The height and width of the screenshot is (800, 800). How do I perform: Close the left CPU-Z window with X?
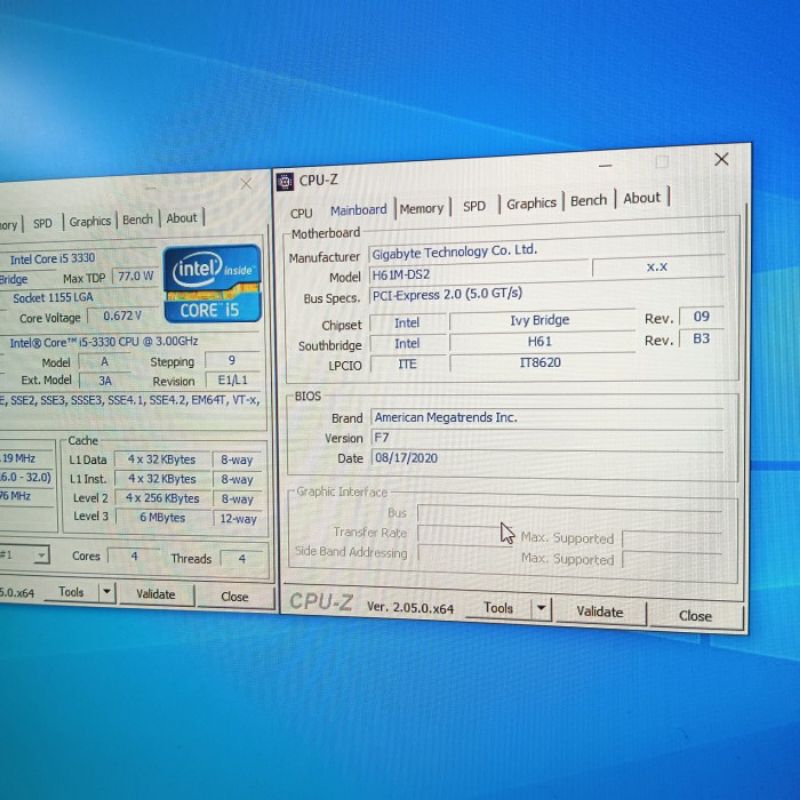246,184
